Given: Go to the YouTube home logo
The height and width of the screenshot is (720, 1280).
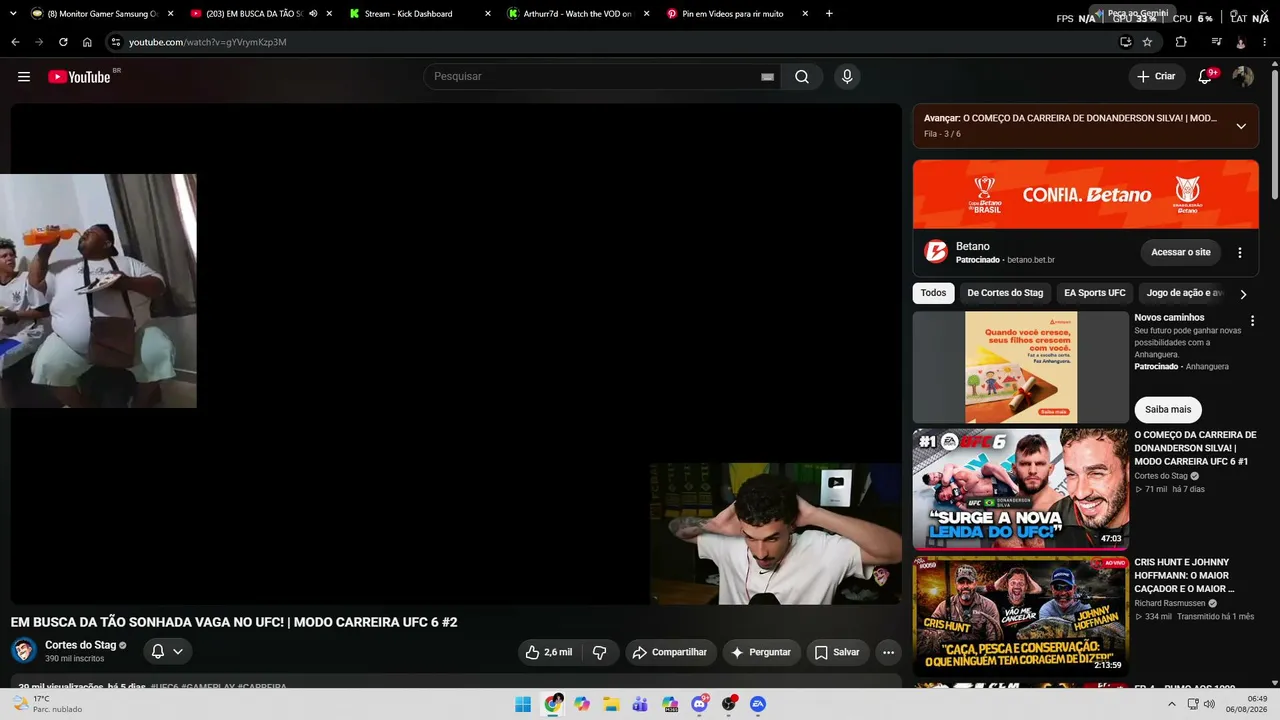Looking at the screenshot, I should tap(80, 77).
